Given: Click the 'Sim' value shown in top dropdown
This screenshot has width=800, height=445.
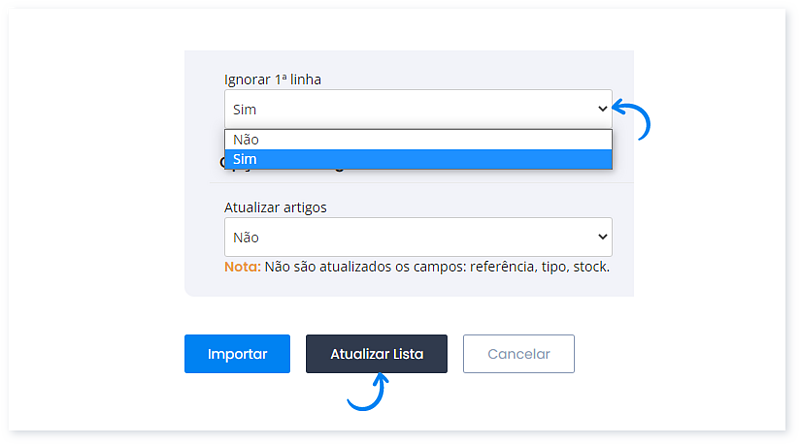Looking at the screenshot, I should click(x=245, y=109).
